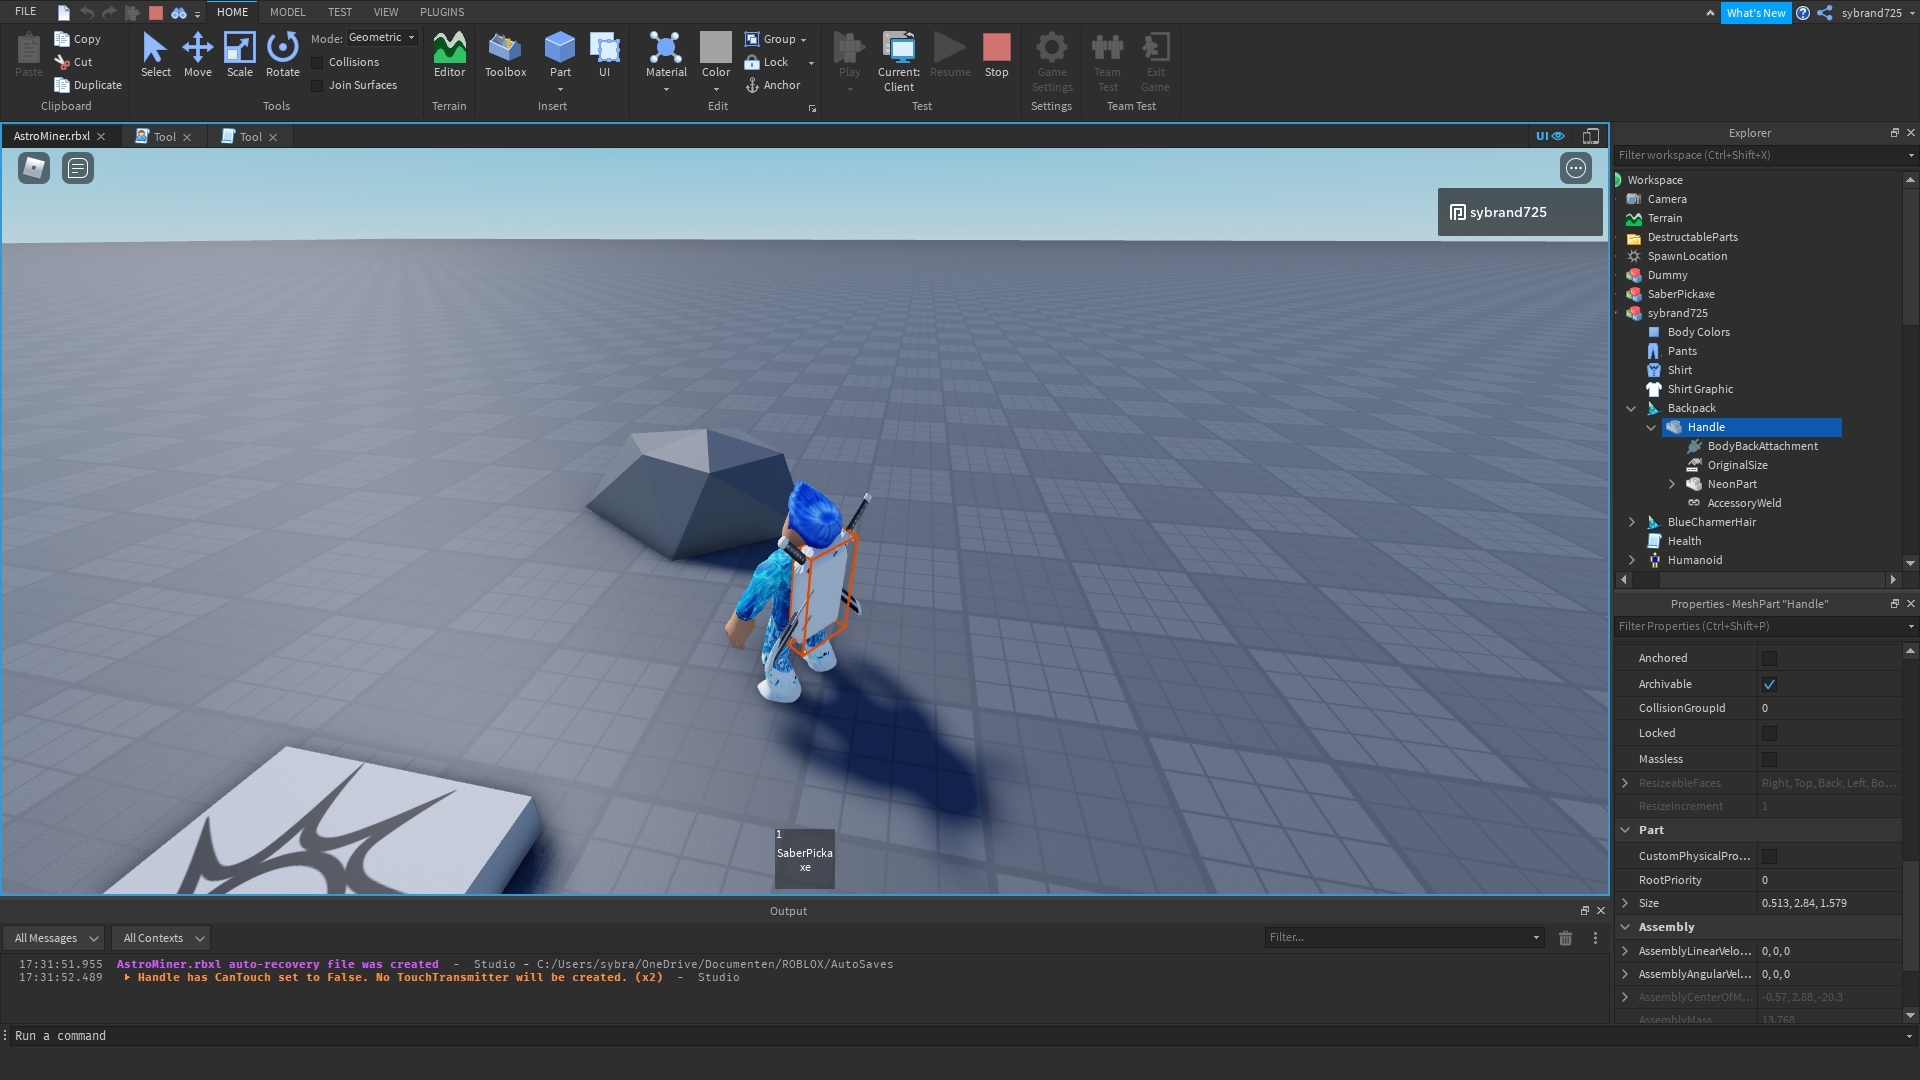
Task: Switch to the MODEL ribbon tab
Action: (x=287, y=12)
